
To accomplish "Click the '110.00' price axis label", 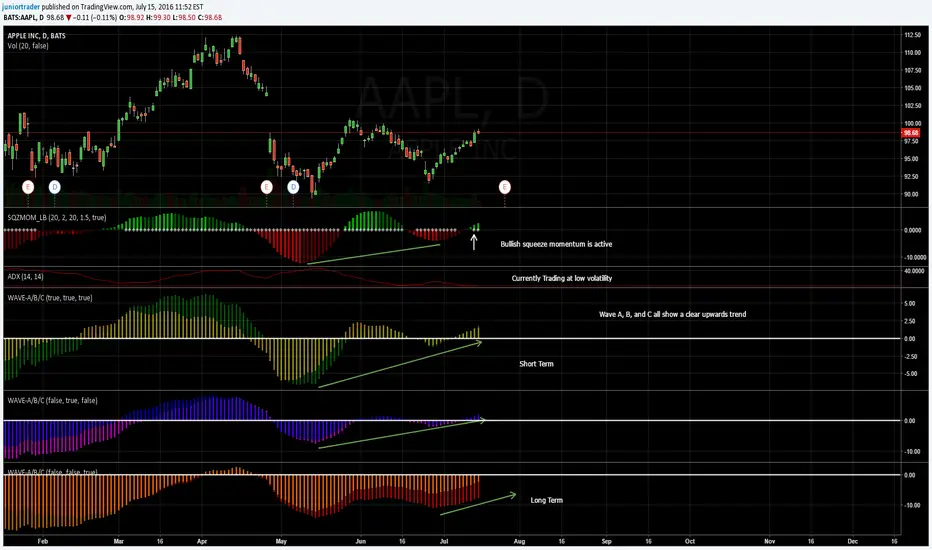I will click(x=912, y=53).
